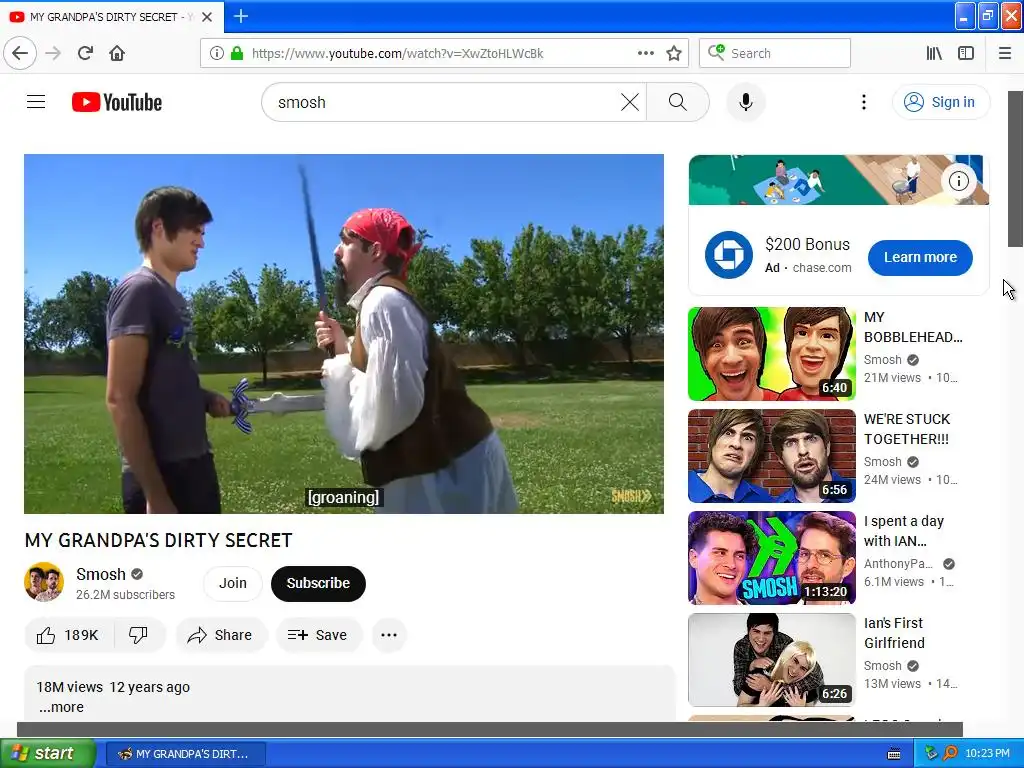
Task: Close the MY GRANDPA'S DIRTY SECRET tab
Action: coord(207,17)
